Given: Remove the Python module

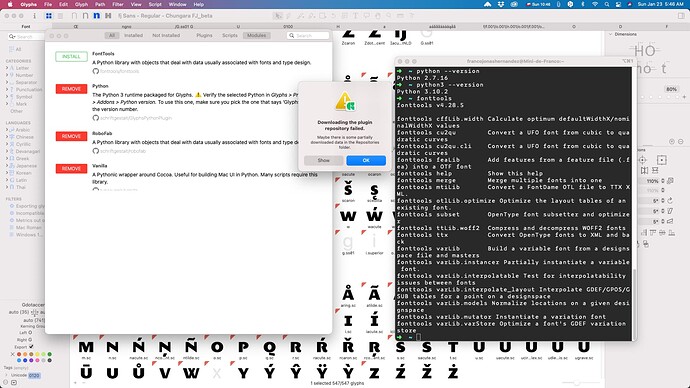Looking at the screenshot, I should [71, 89].
